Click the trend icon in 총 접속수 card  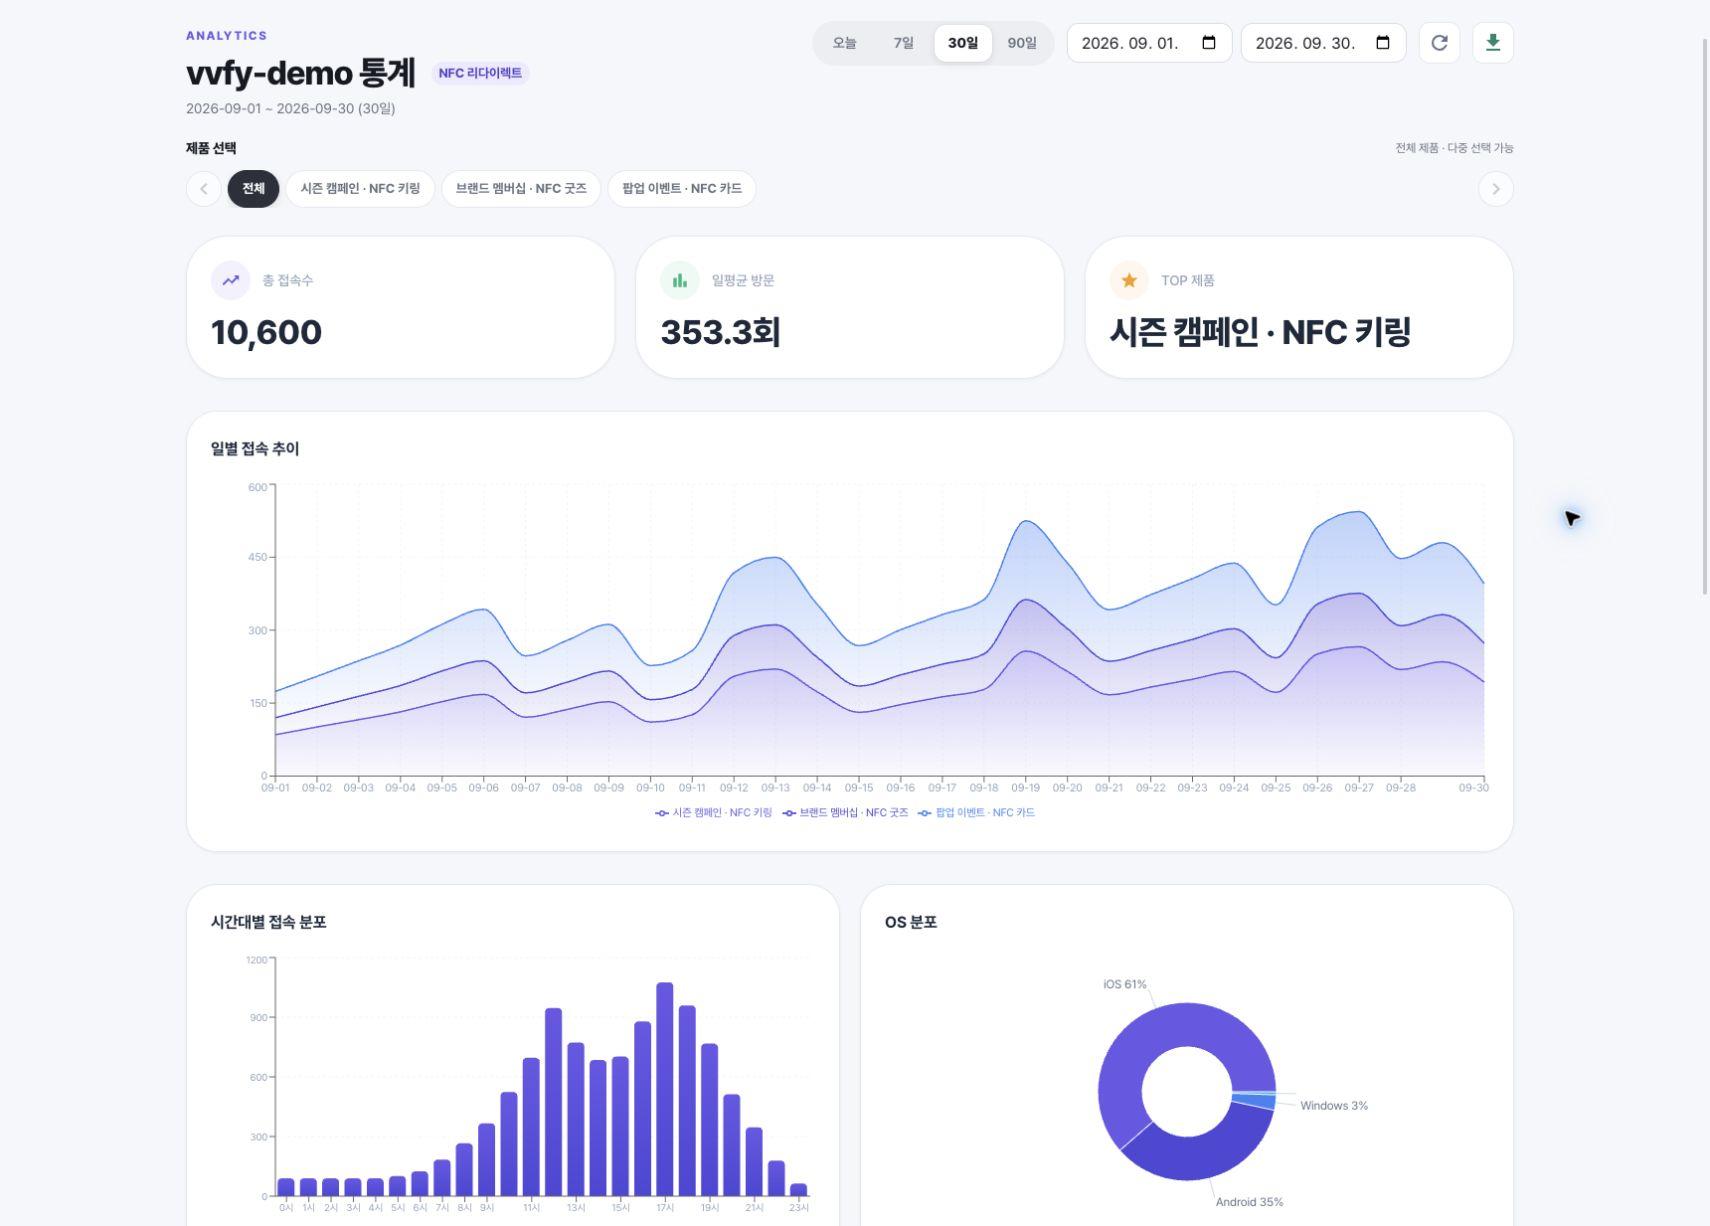(231, 280)
